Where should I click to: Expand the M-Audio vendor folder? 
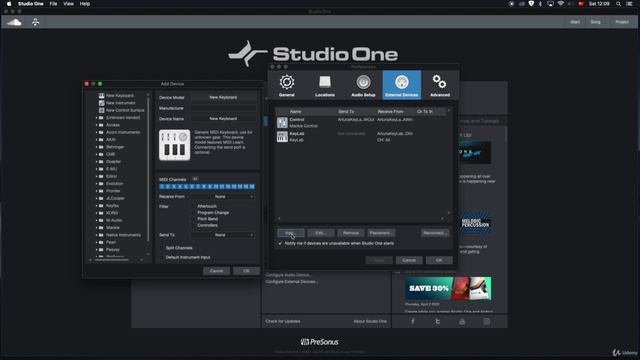click(x=97, y=220)
